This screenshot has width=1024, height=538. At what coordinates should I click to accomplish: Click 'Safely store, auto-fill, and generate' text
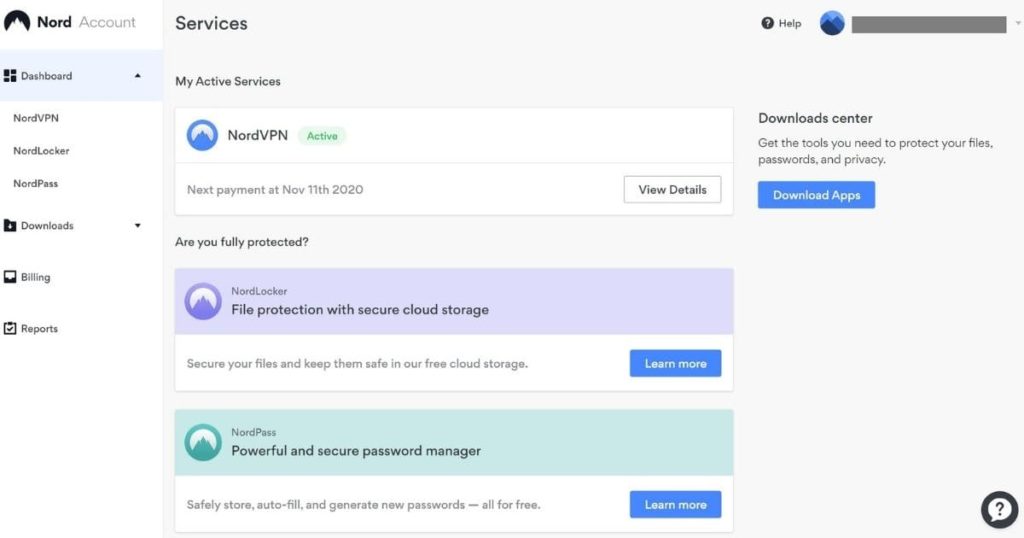coord(364,504)
